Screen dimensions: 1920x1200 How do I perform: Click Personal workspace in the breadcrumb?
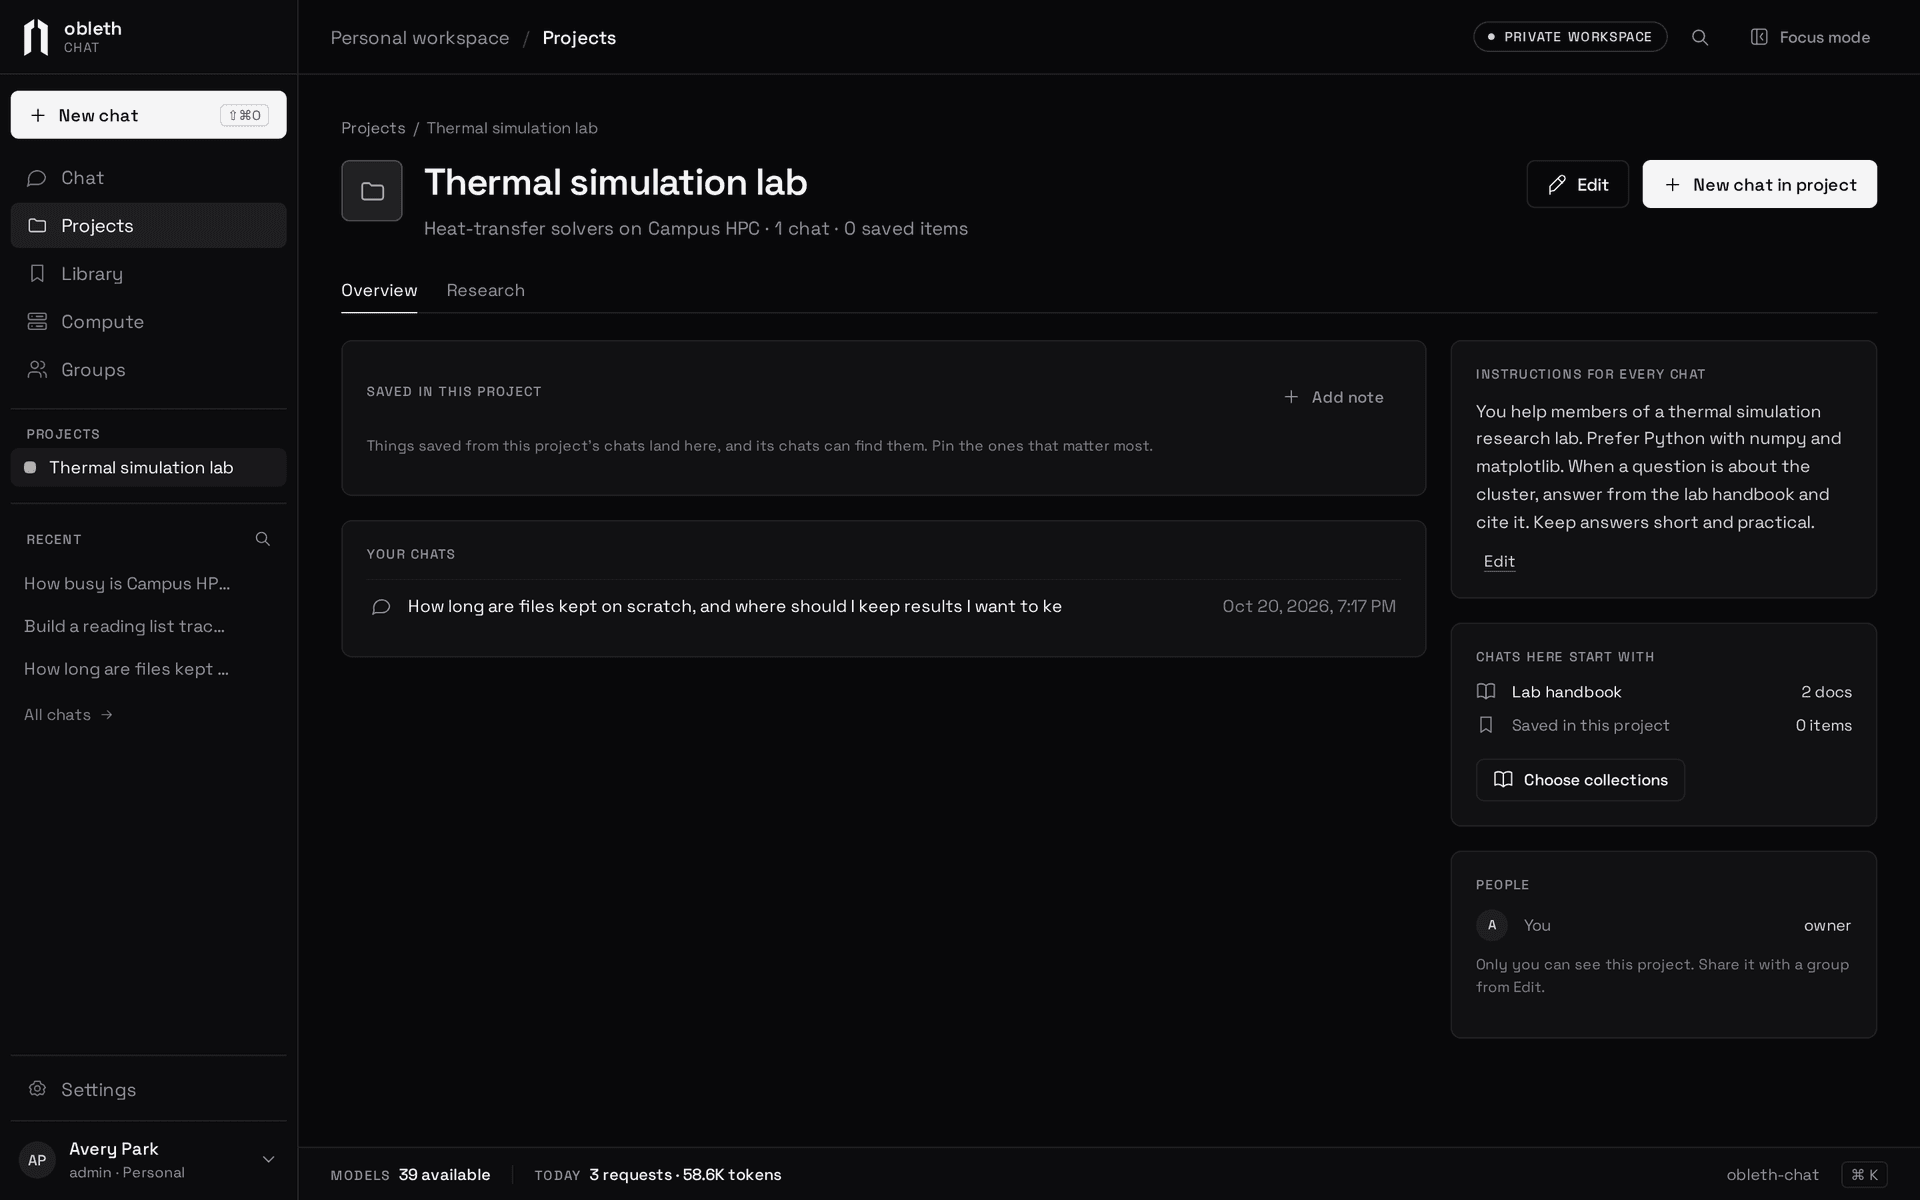click(x=420, y=38)
